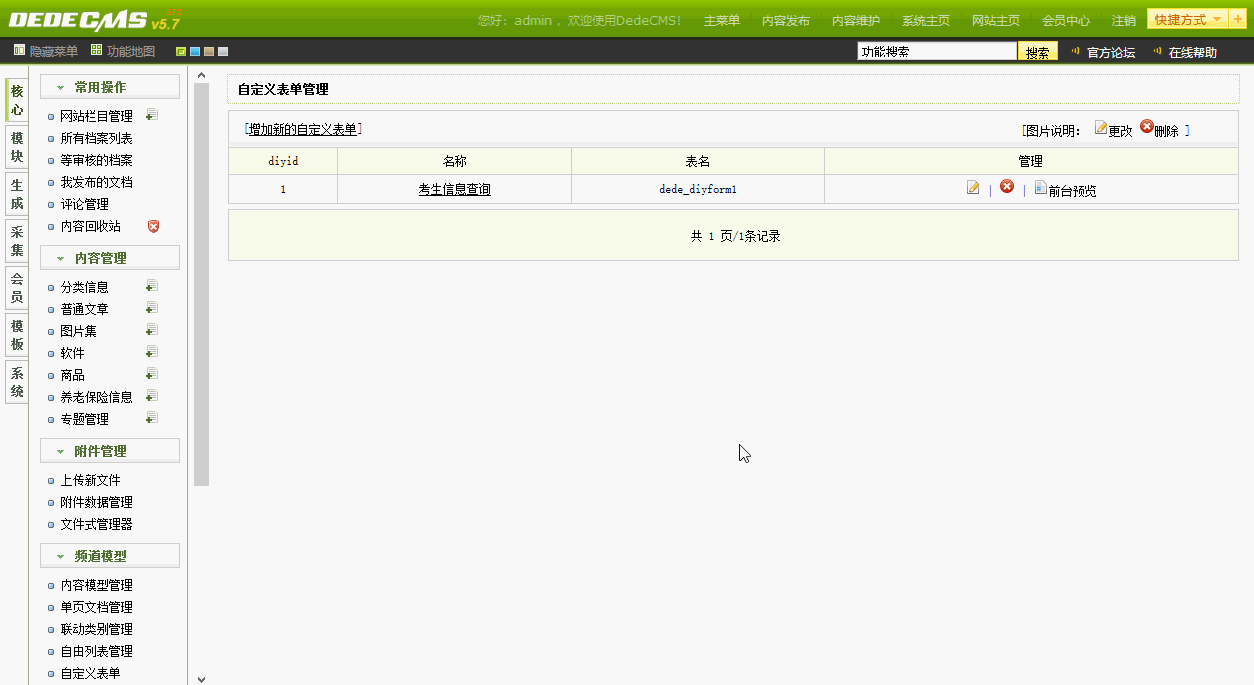
Task: Empty the 内容回收站 with the red icon
Action: [x=152, y=226]
